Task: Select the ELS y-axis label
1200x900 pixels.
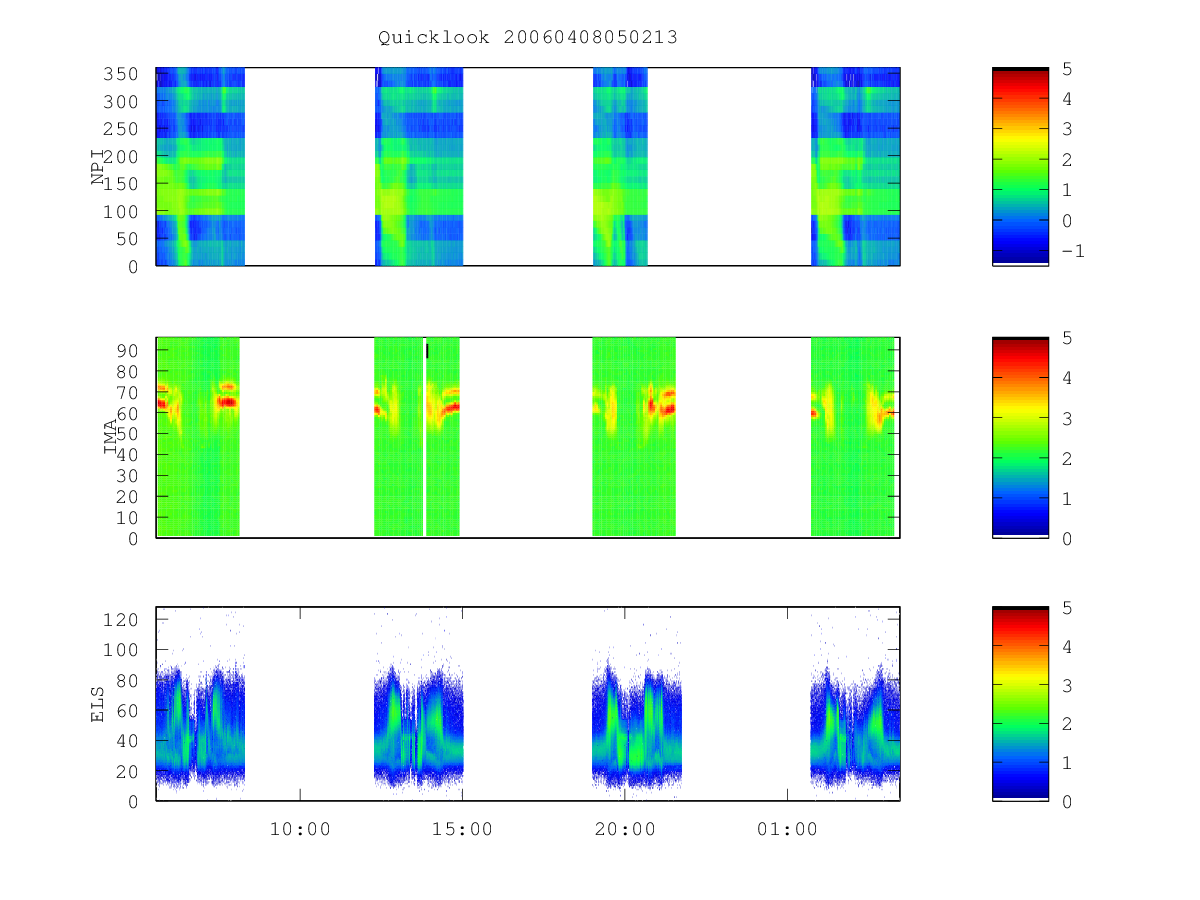Action: coord(98,704)
